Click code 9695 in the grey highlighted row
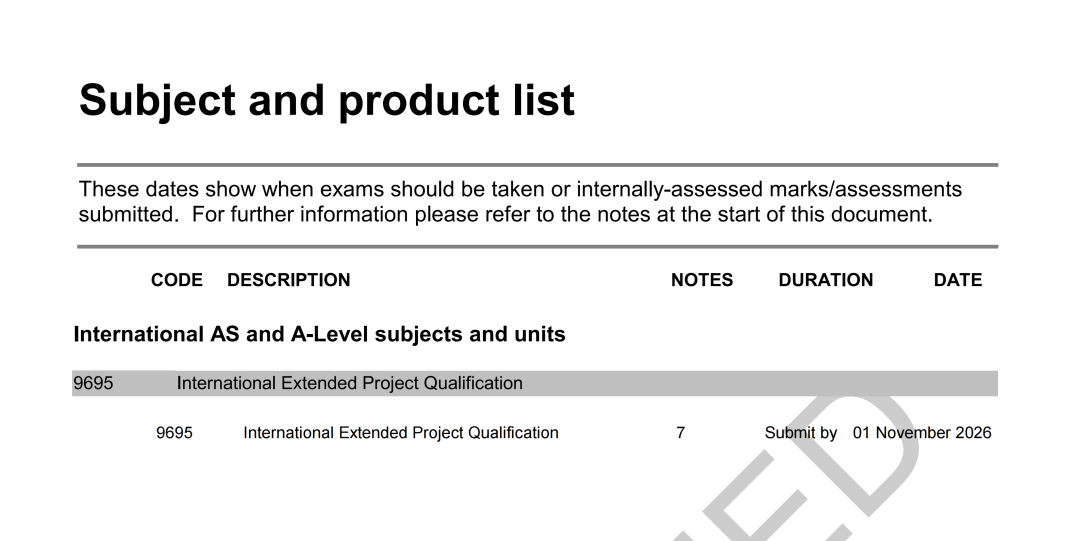Screen dimensions: 1080x541 click(x=93, y=383)
